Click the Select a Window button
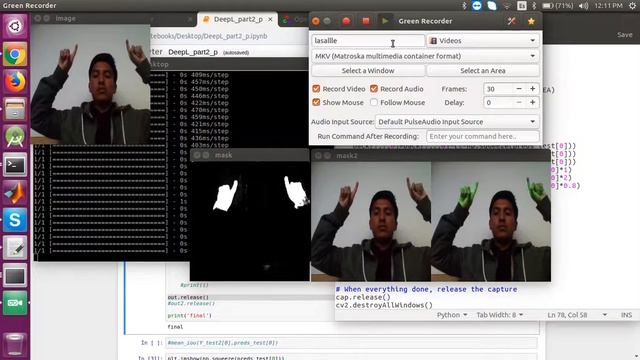Screen dimensions: 640x360 click(368, 71)
